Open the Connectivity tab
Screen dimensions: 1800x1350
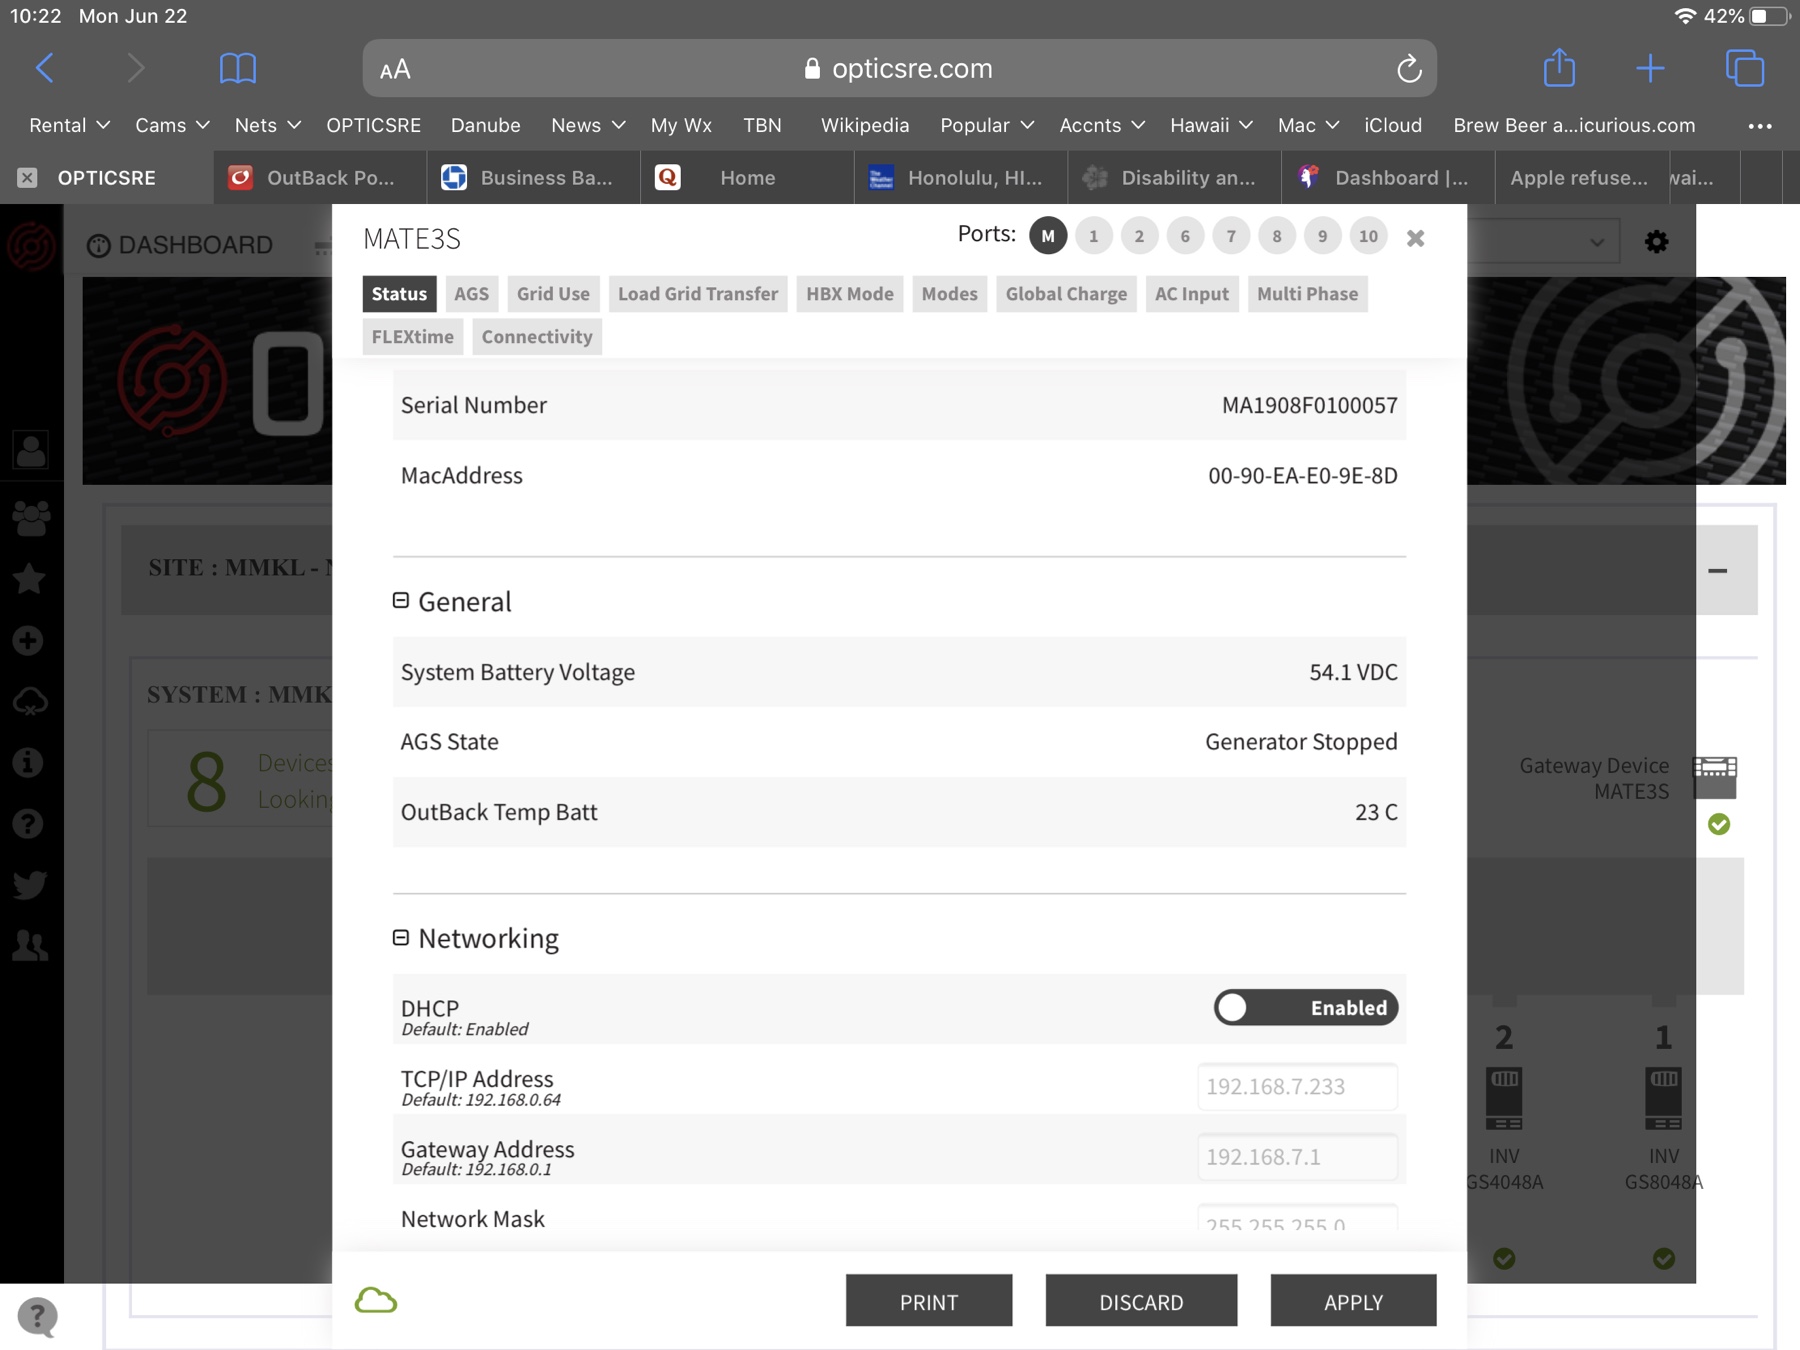pos(537,336)
